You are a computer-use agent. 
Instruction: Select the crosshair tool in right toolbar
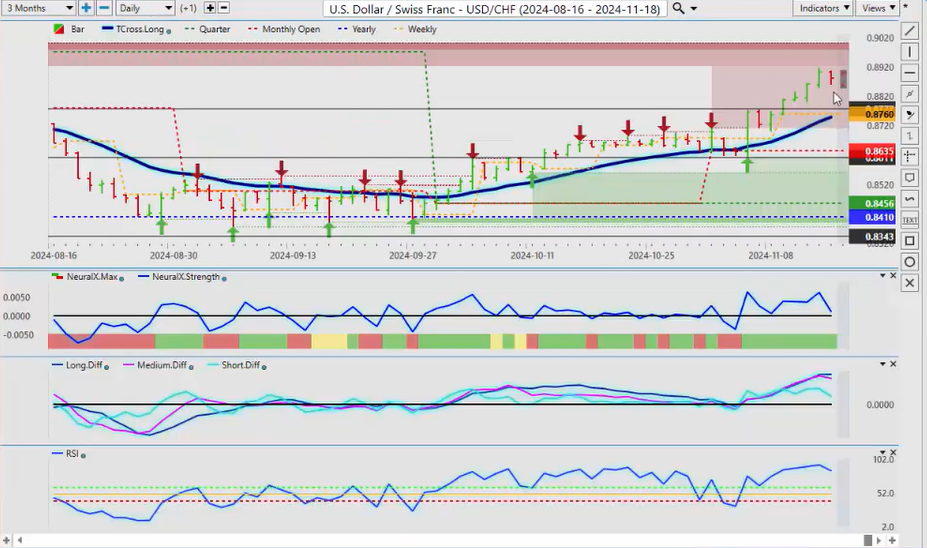(909, 157)
